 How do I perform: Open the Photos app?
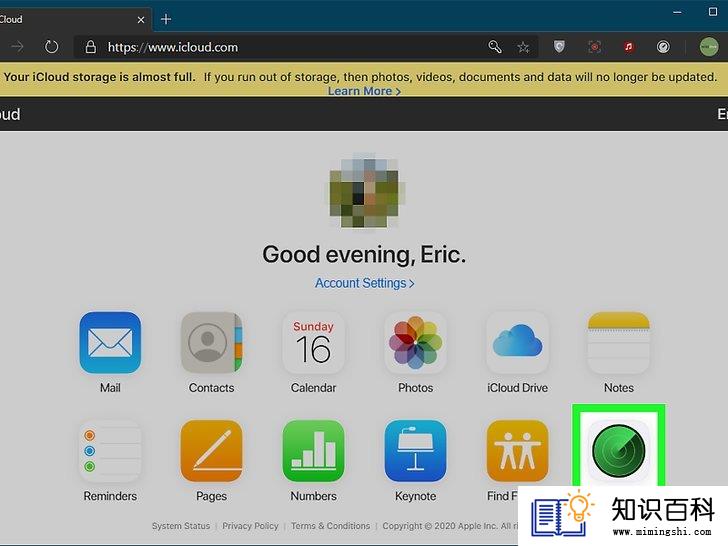(x=416, y=343)
